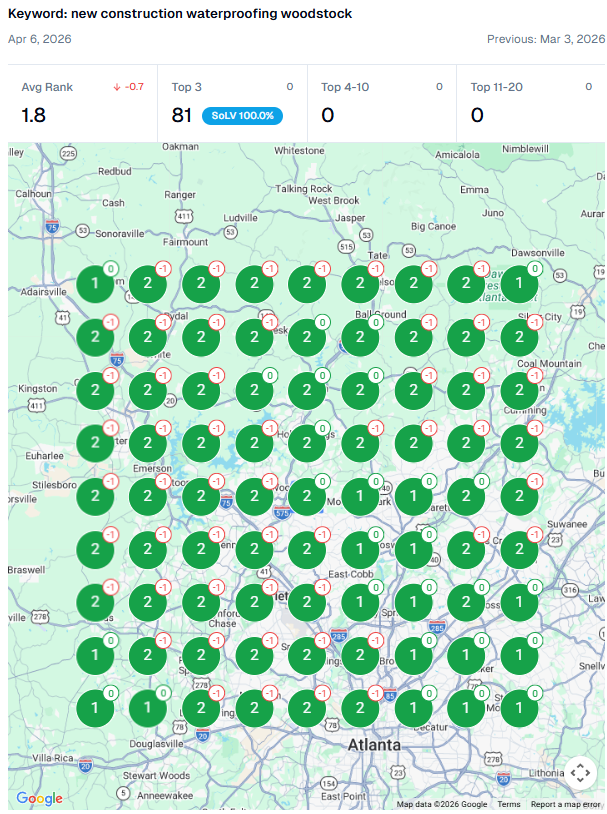Click the Atlanta city label on the map
The image size is (607, 814).
374,745
